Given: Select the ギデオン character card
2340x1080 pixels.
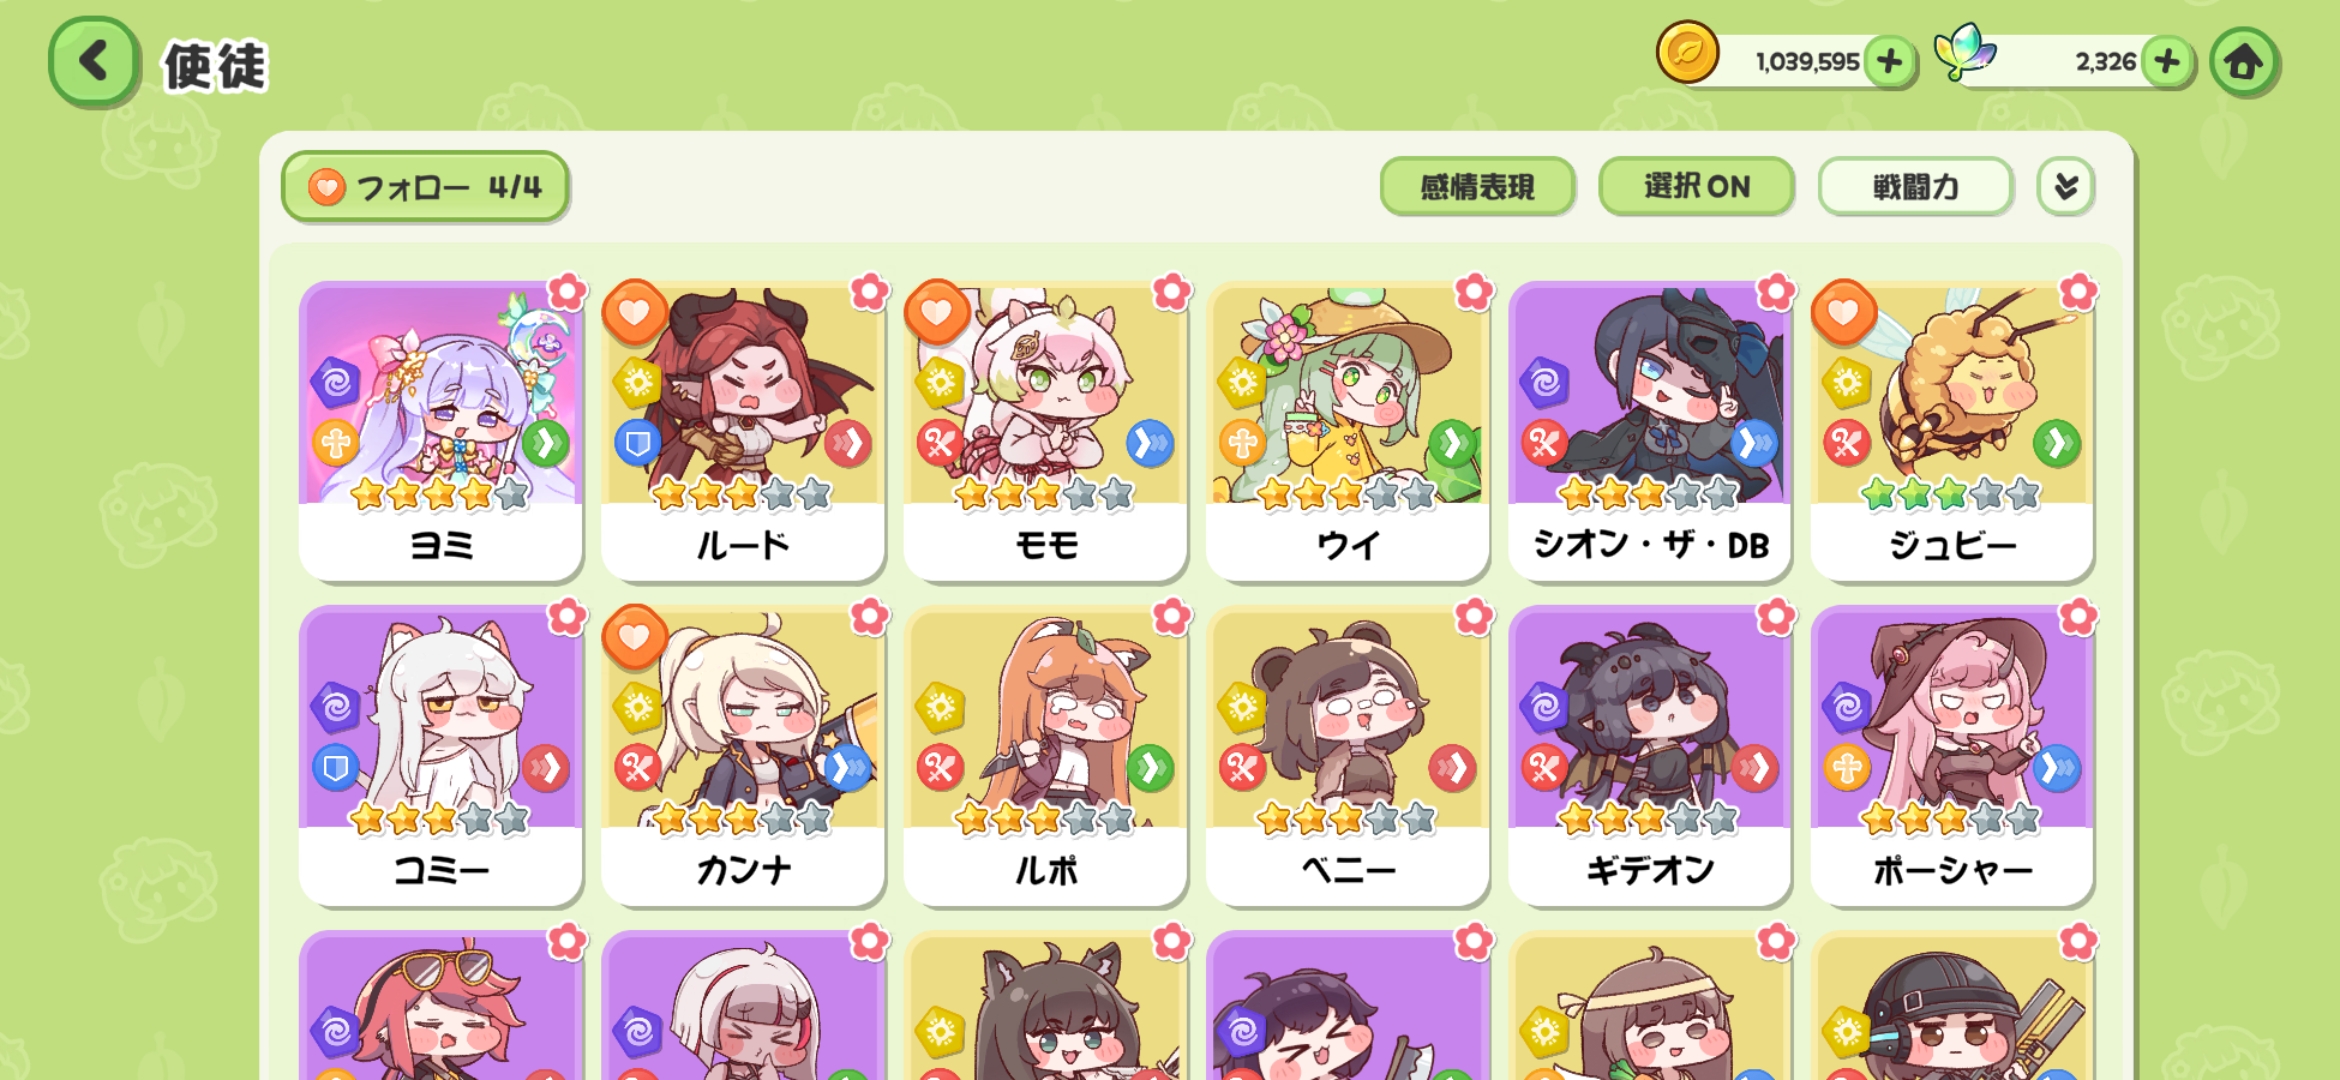Looking at the screenshot, I should [1650, 756].
